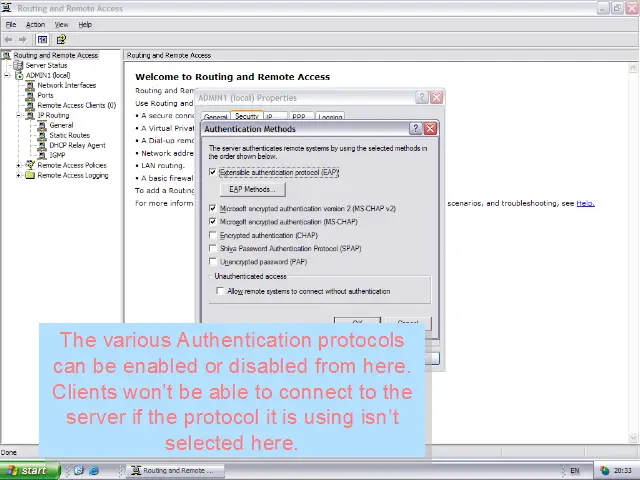Open the Help toolbar icon
The image size is (640, 480).
(x=61, y=40)
